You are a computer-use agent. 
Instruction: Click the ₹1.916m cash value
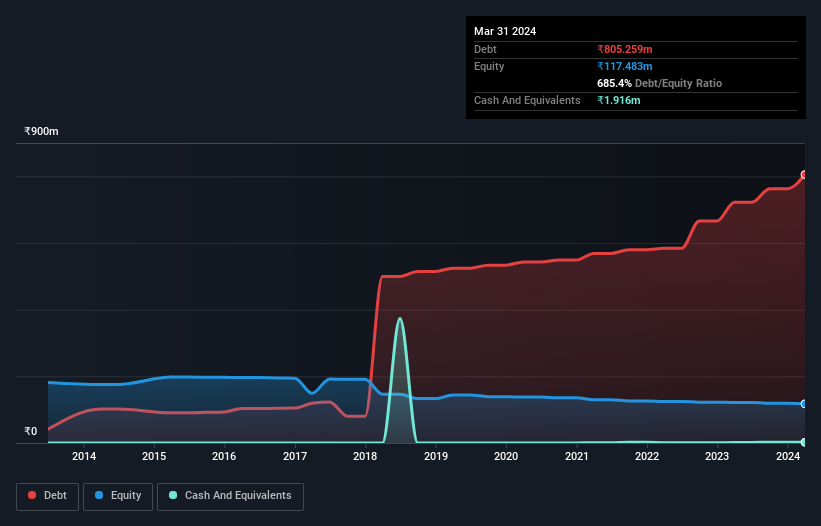[x=618, y=100]
